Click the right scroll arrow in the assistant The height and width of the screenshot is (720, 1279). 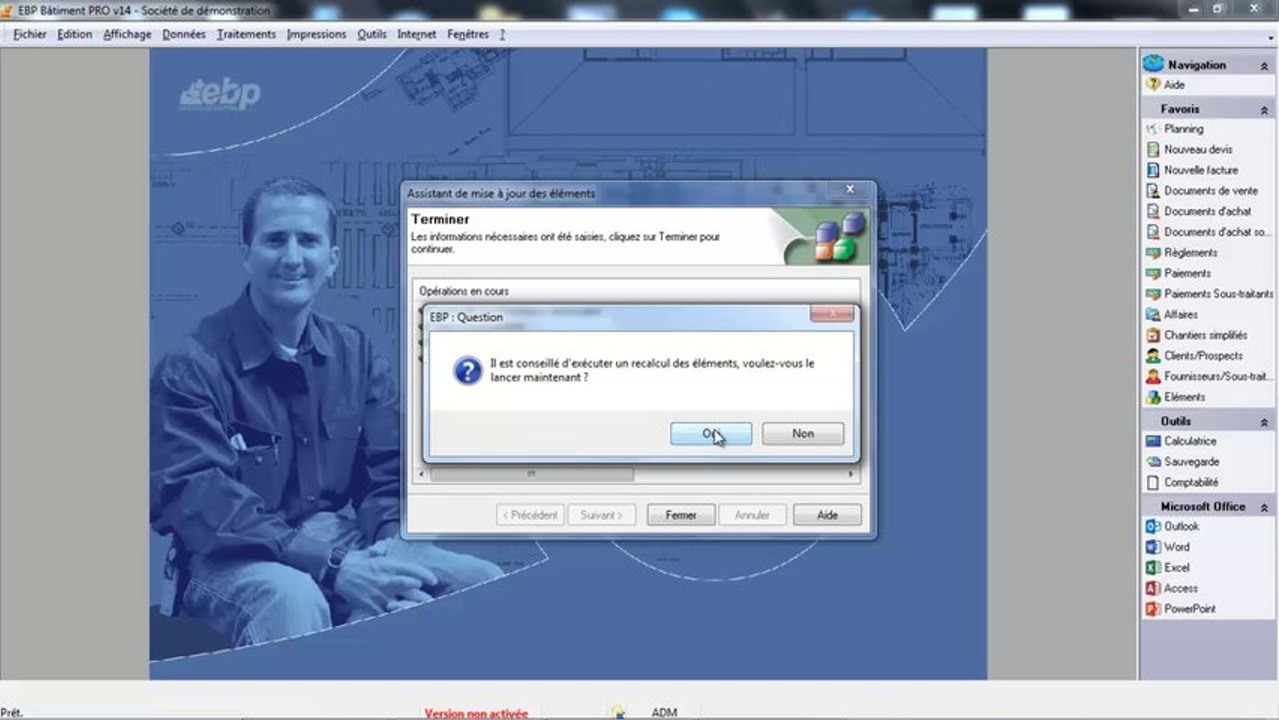(851, 474)
